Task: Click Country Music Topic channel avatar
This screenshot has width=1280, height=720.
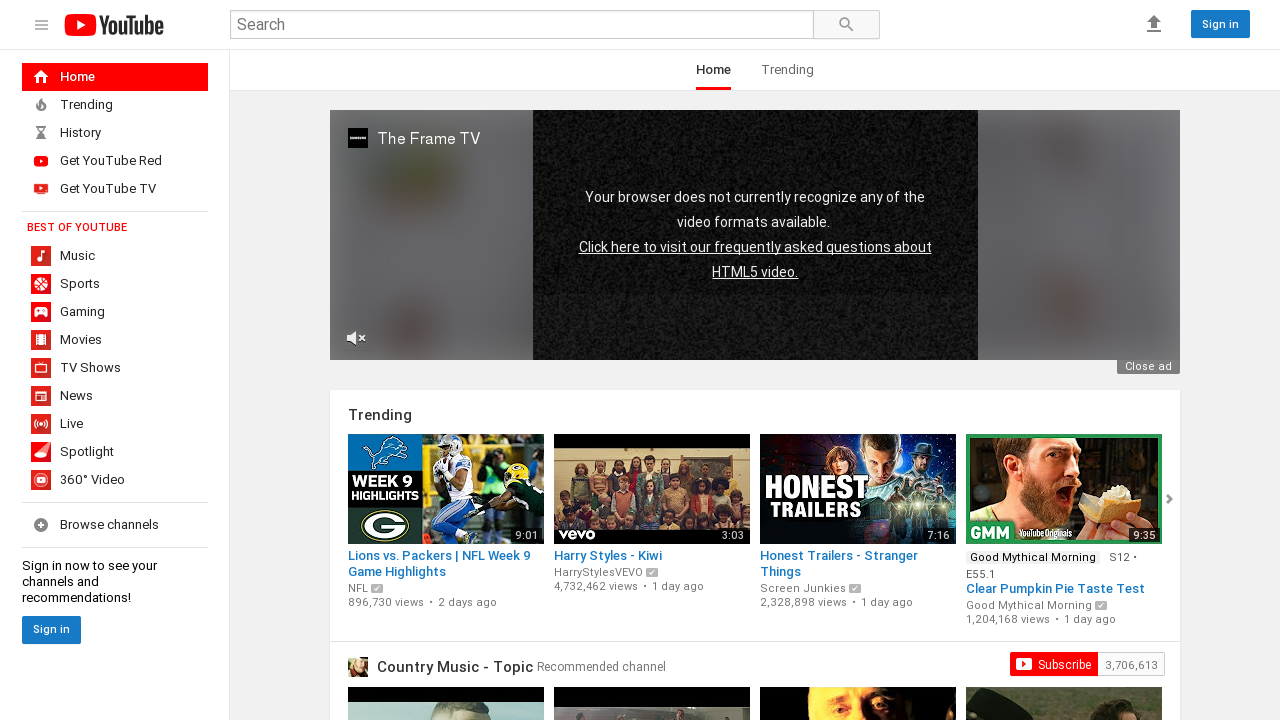Action: point(358,667)
